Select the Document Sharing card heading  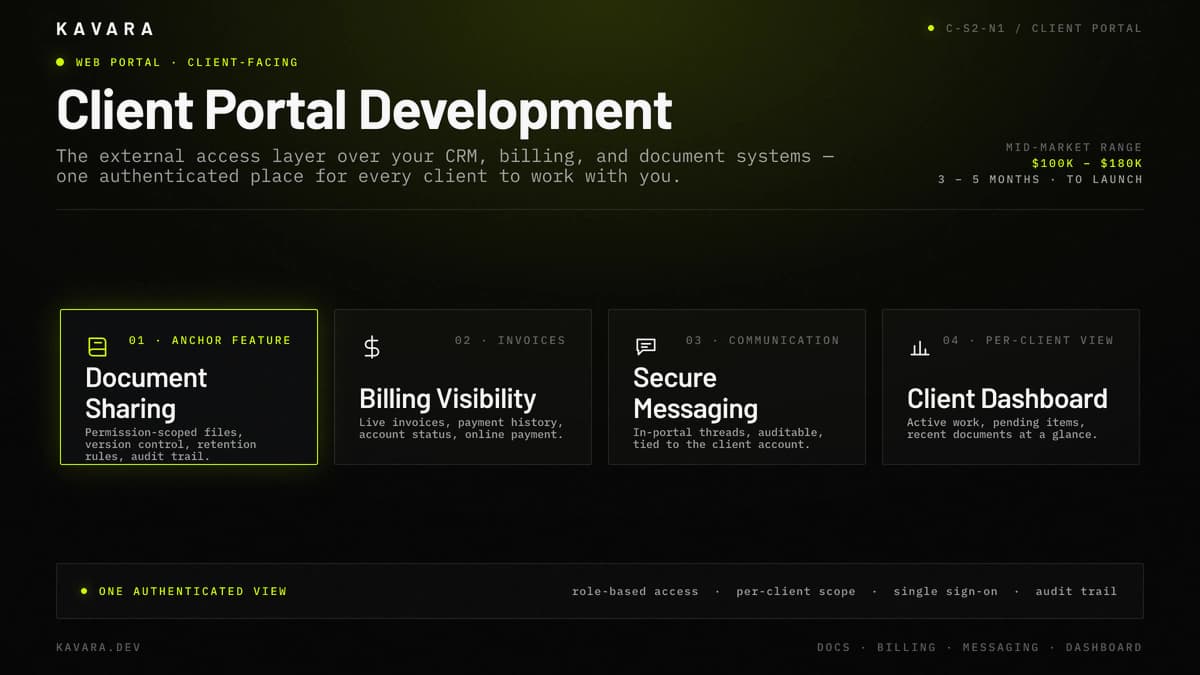(x=146, y=393)
